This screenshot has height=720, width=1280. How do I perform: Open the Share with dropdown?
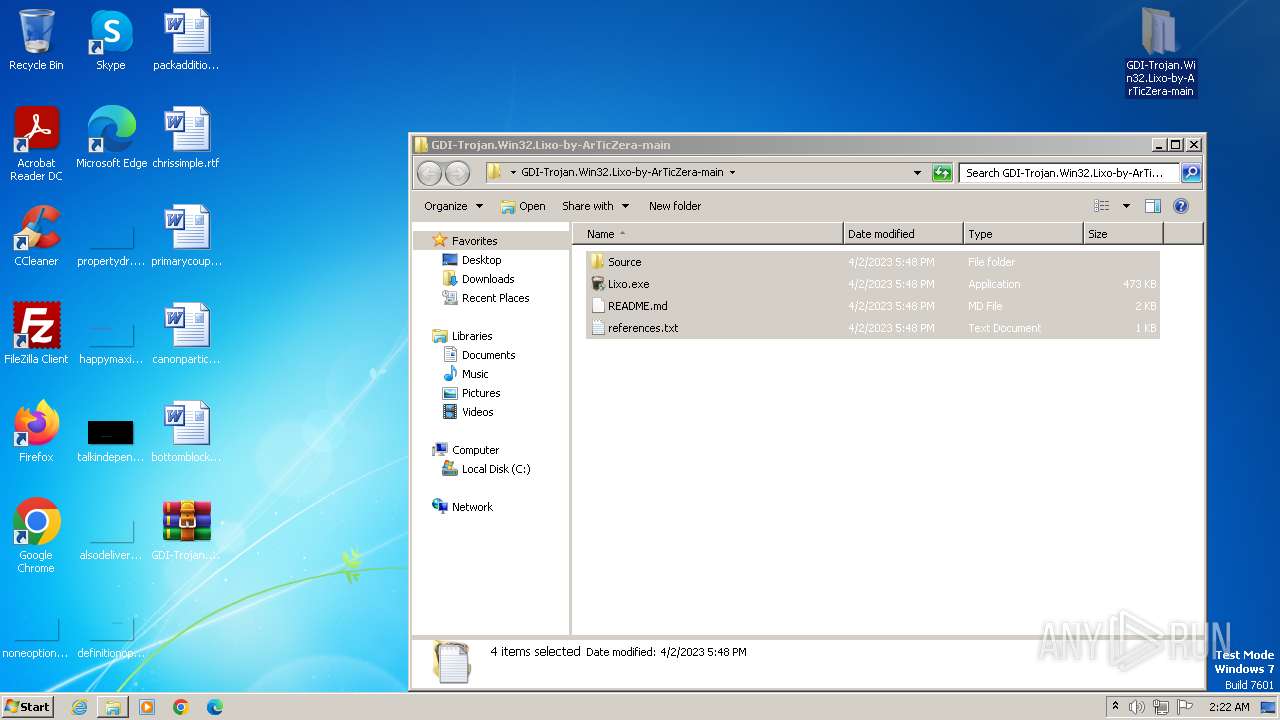tap(596, 206)
